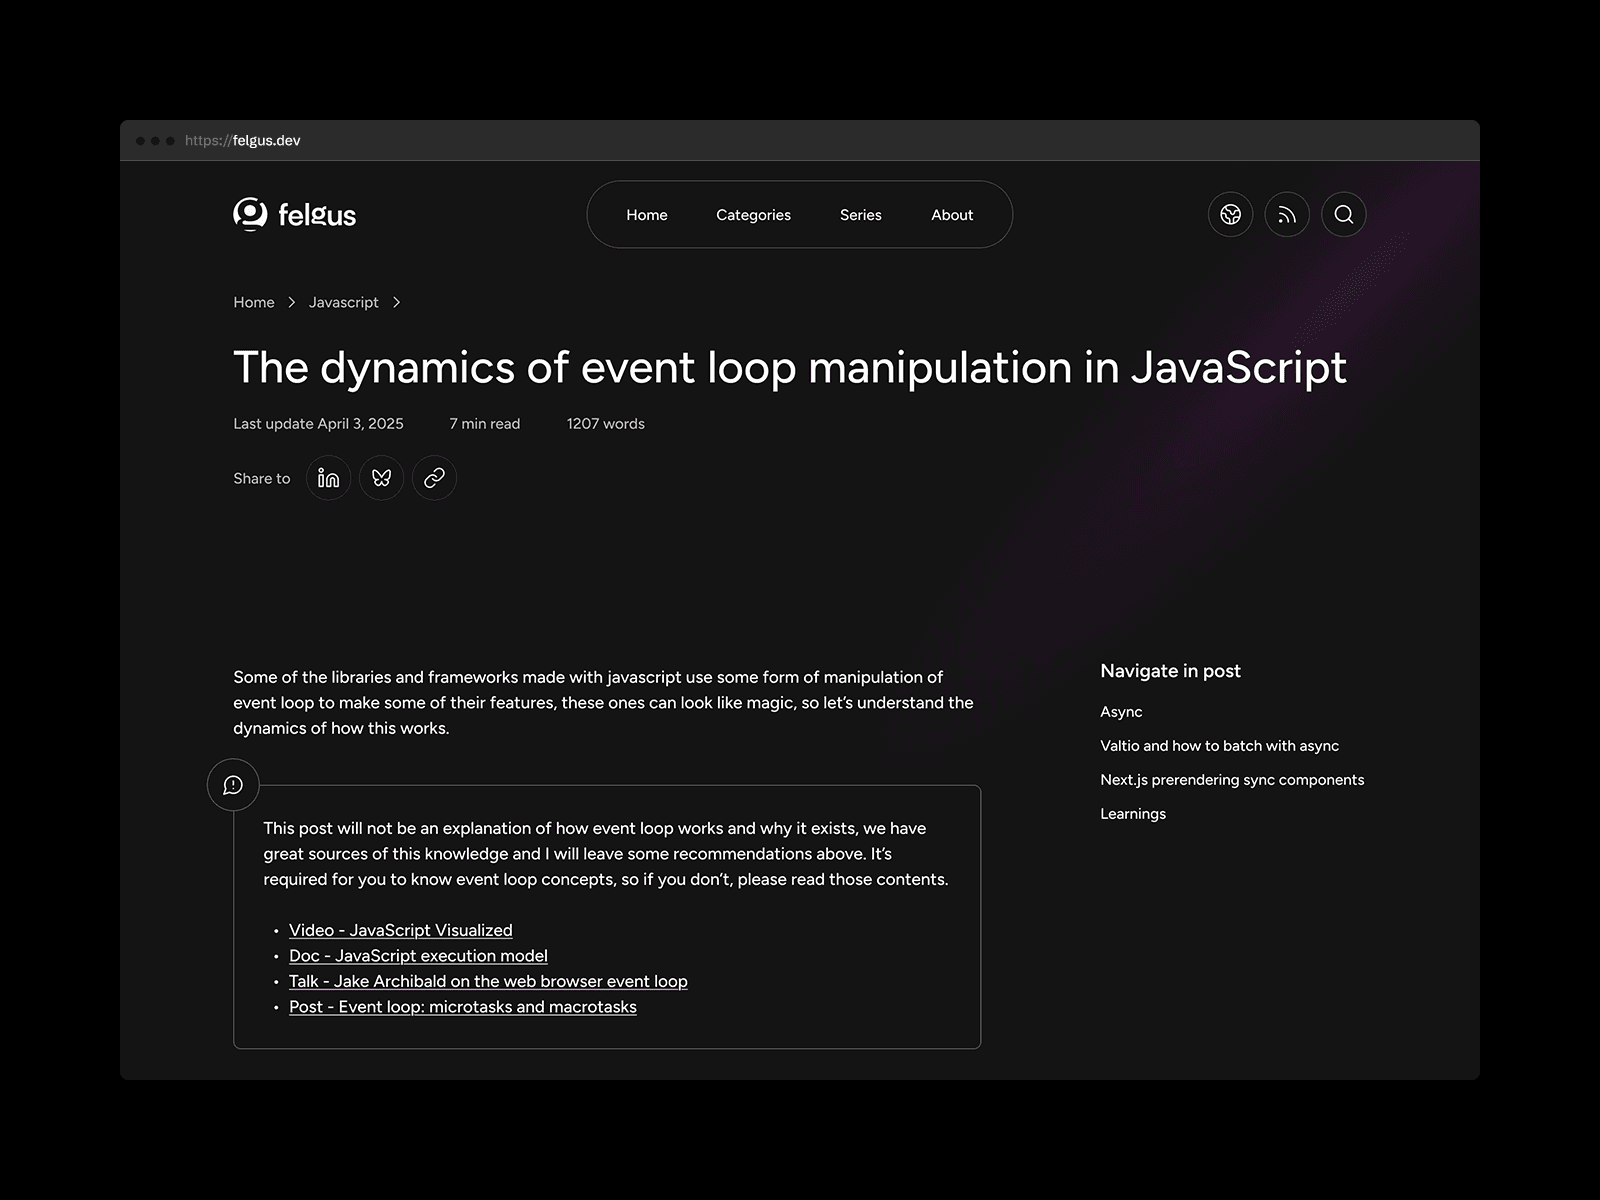The width and height of the screenshot is (1600, 1200).
Task: Open Doc - JavaScript execution model link
Action: click(x=418, y=956)
